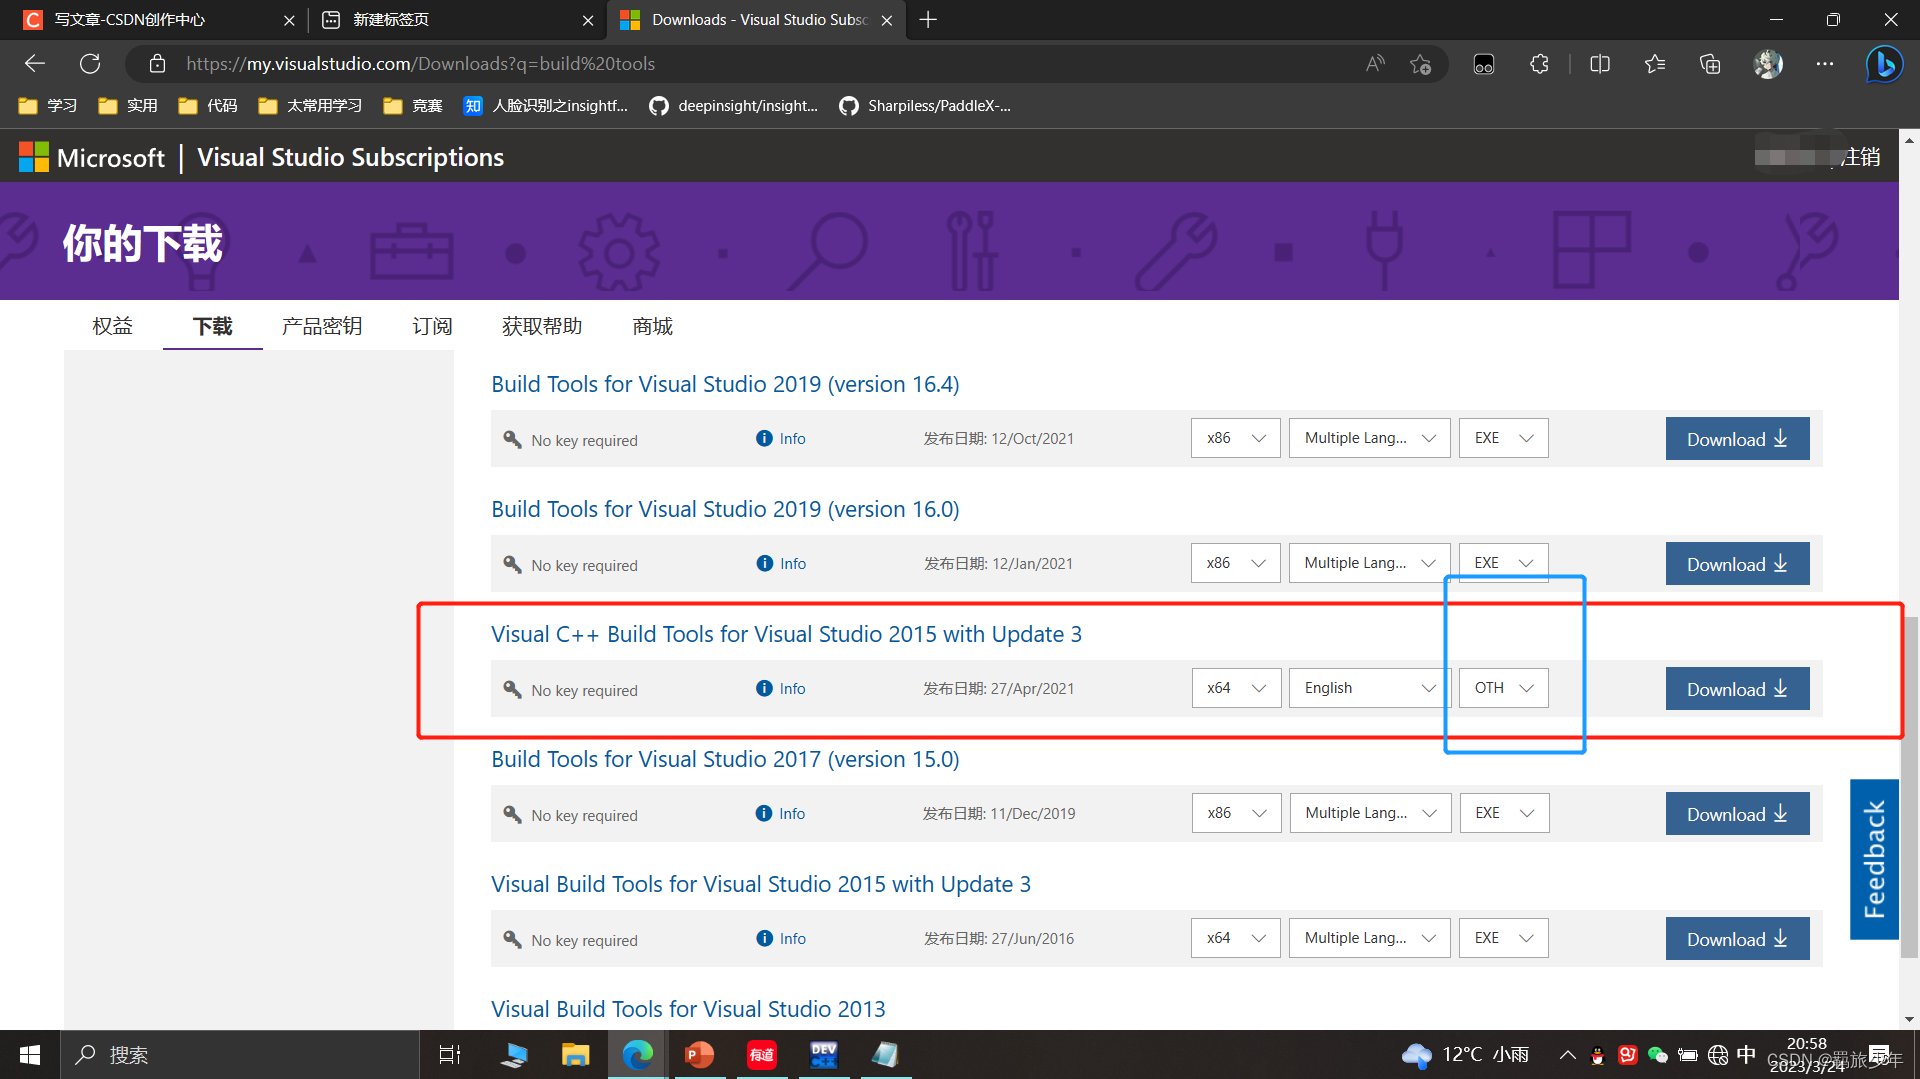
Task: Switch to 下载 tab
Action: point(212,326)
